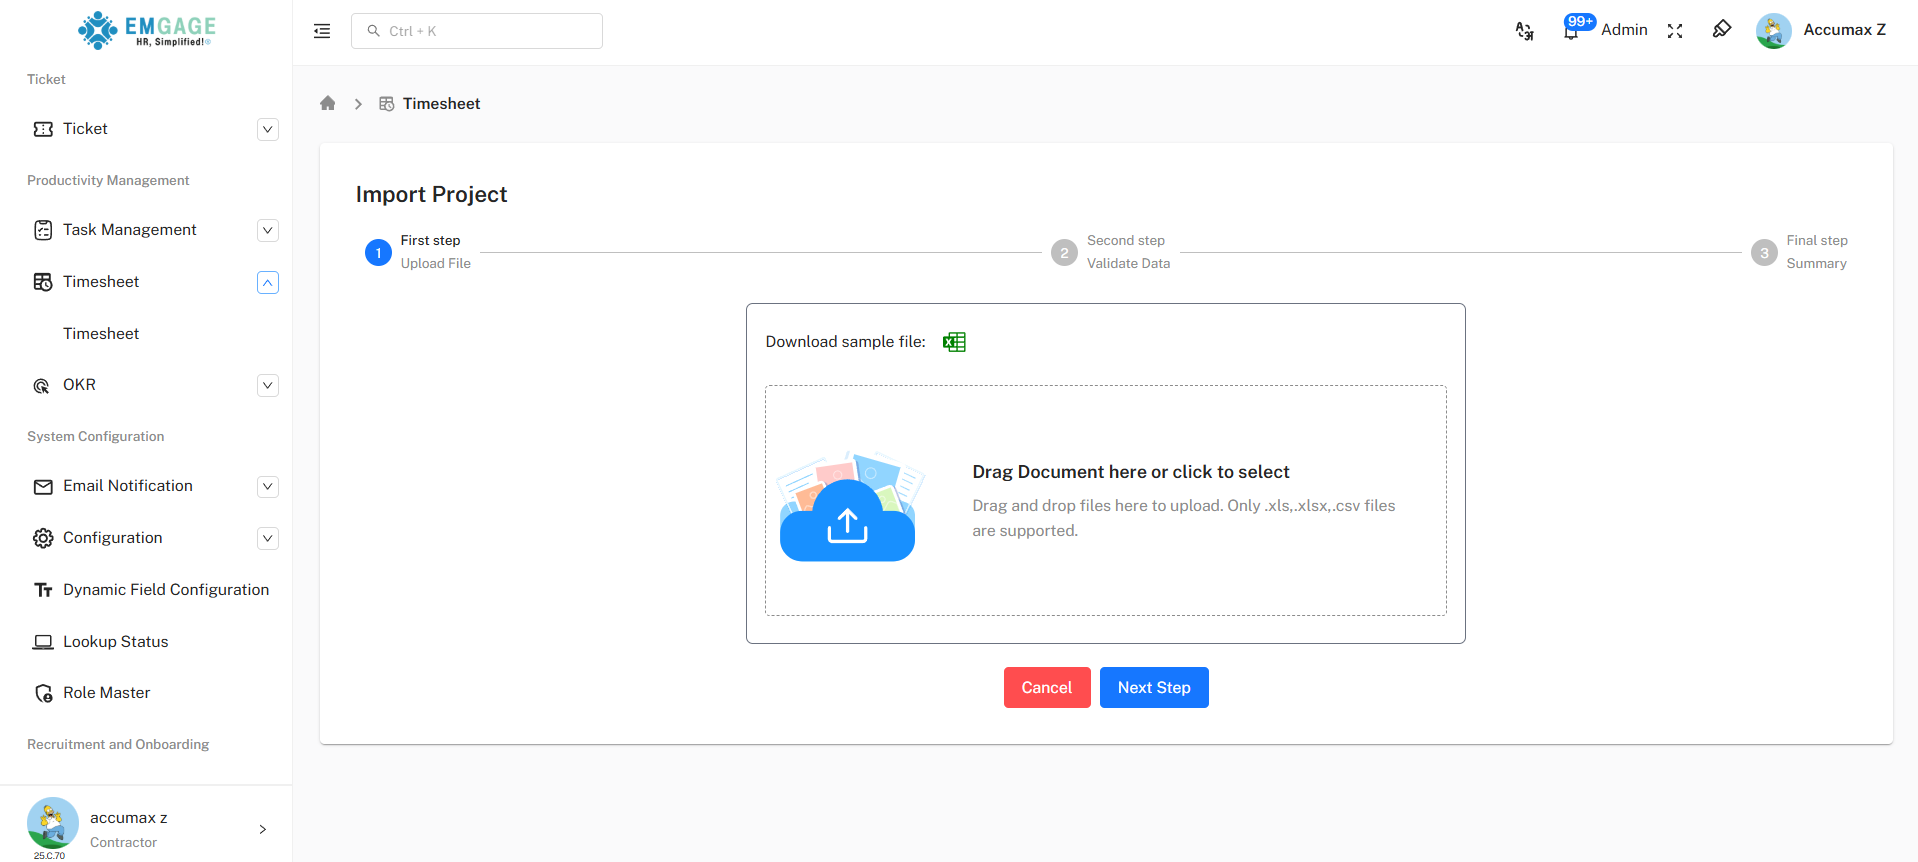
Task: Open the Timesheet parent menu item
Action: (101, 282)
